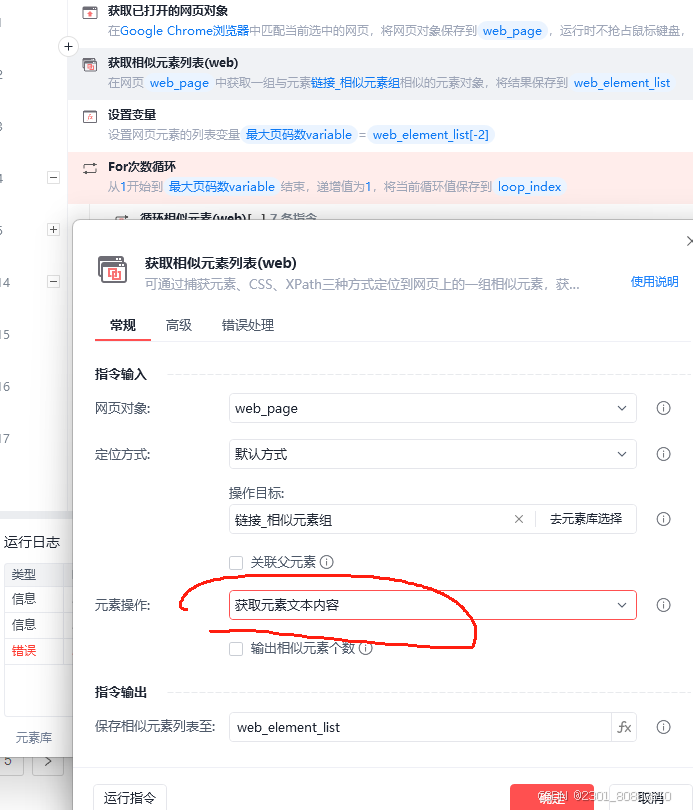
Task: Click the plus button to insert a step
Action: tap(68, 46)
